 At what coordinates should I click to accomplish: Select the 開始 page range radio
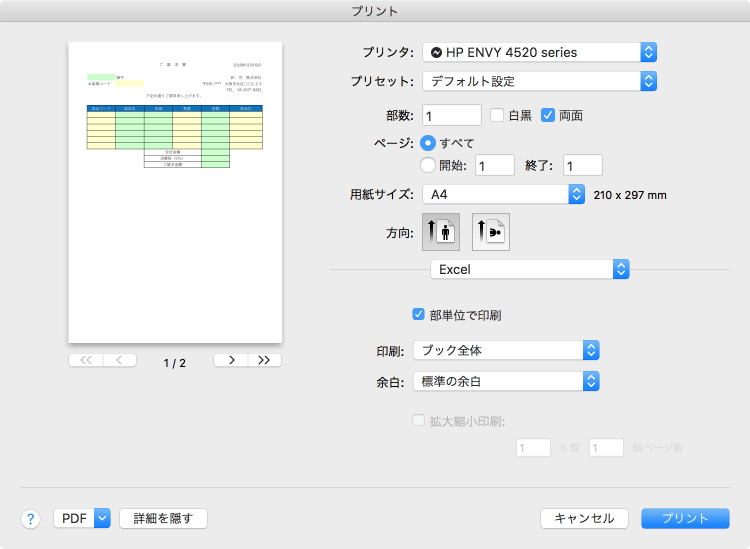point(429,165)
